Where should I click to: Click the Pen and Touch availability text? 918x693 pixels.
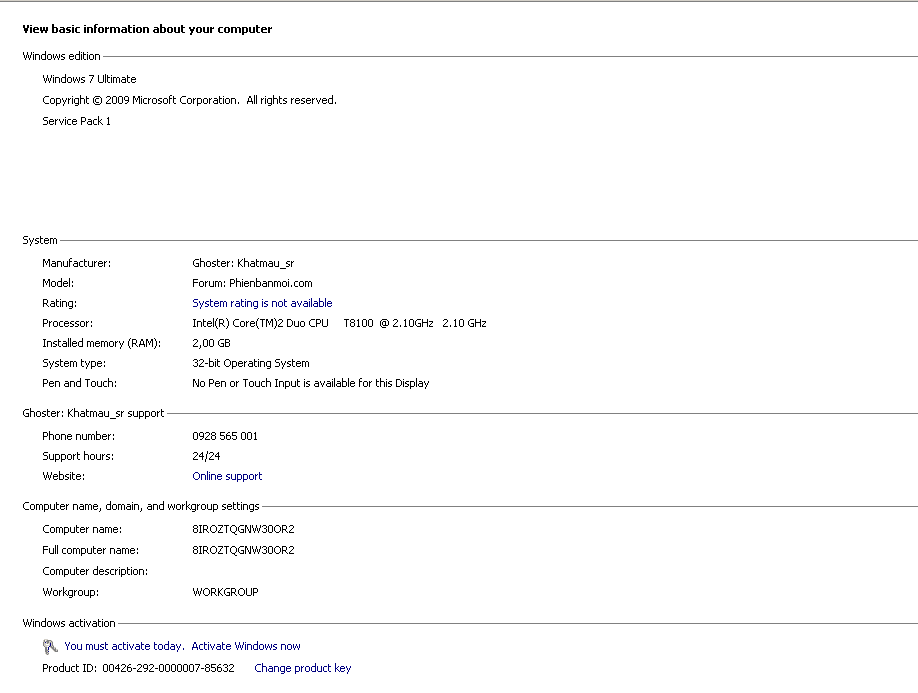(x=310, y=383)
